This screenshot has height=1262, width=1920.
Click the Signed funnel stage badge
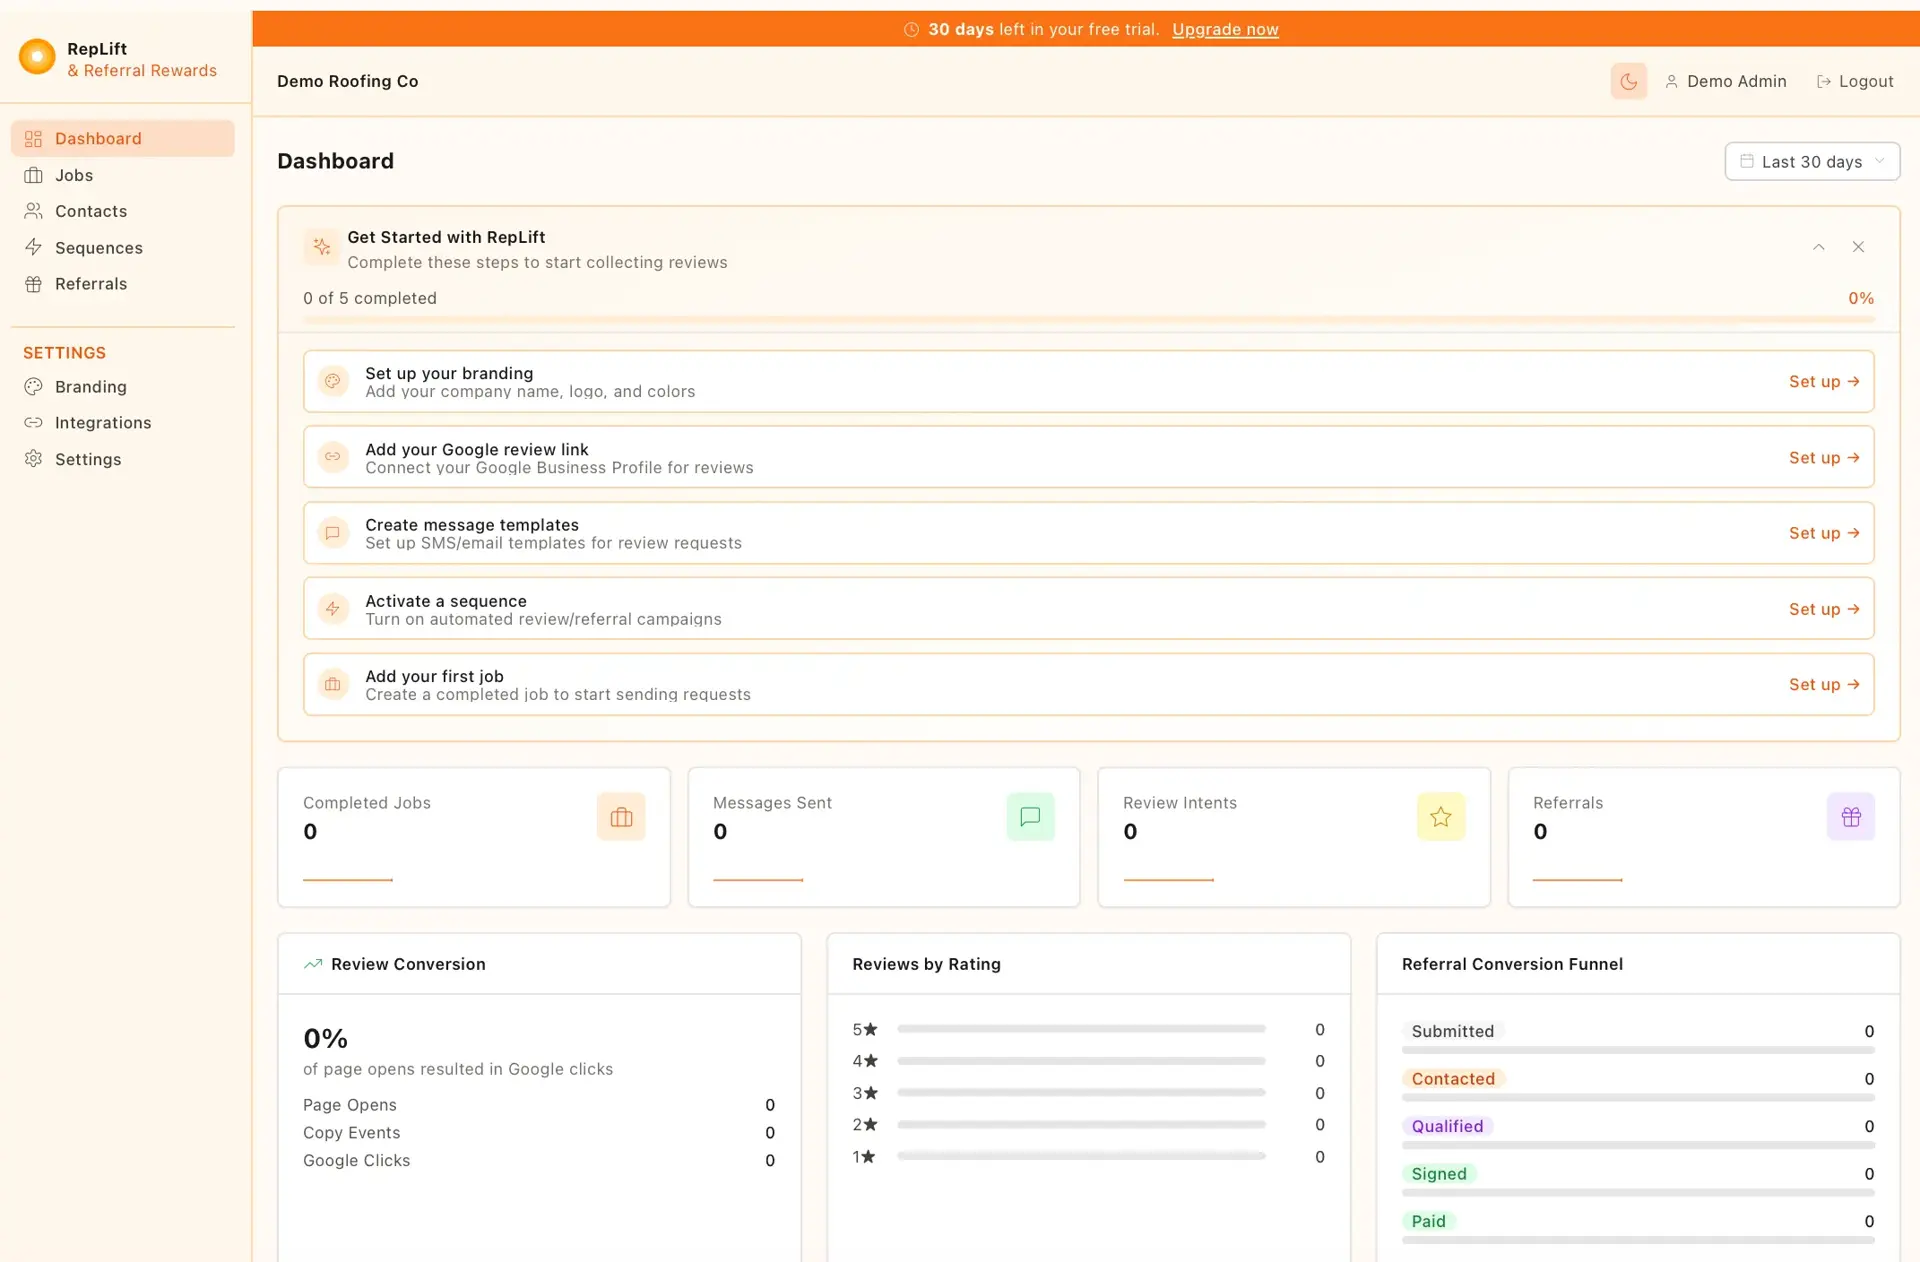click(1439, 1174)
